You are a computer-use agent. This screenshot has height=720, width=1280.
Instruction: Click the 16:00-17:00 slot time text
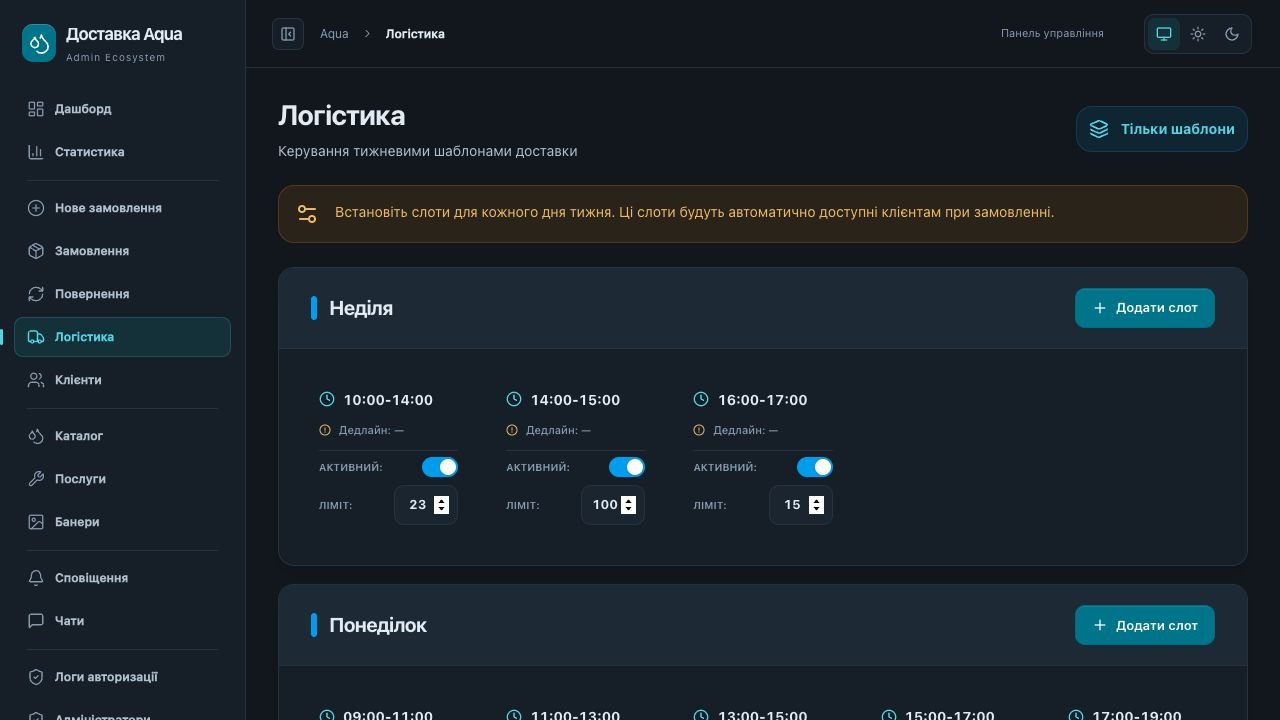coord(762,400)
